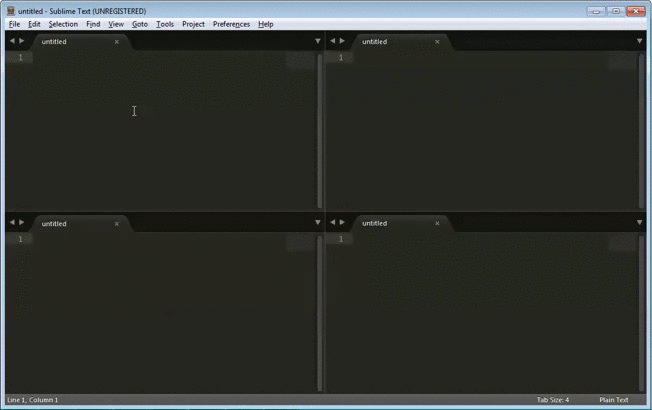Open the View menu
The image size is (652, 410).
[116, 24]
